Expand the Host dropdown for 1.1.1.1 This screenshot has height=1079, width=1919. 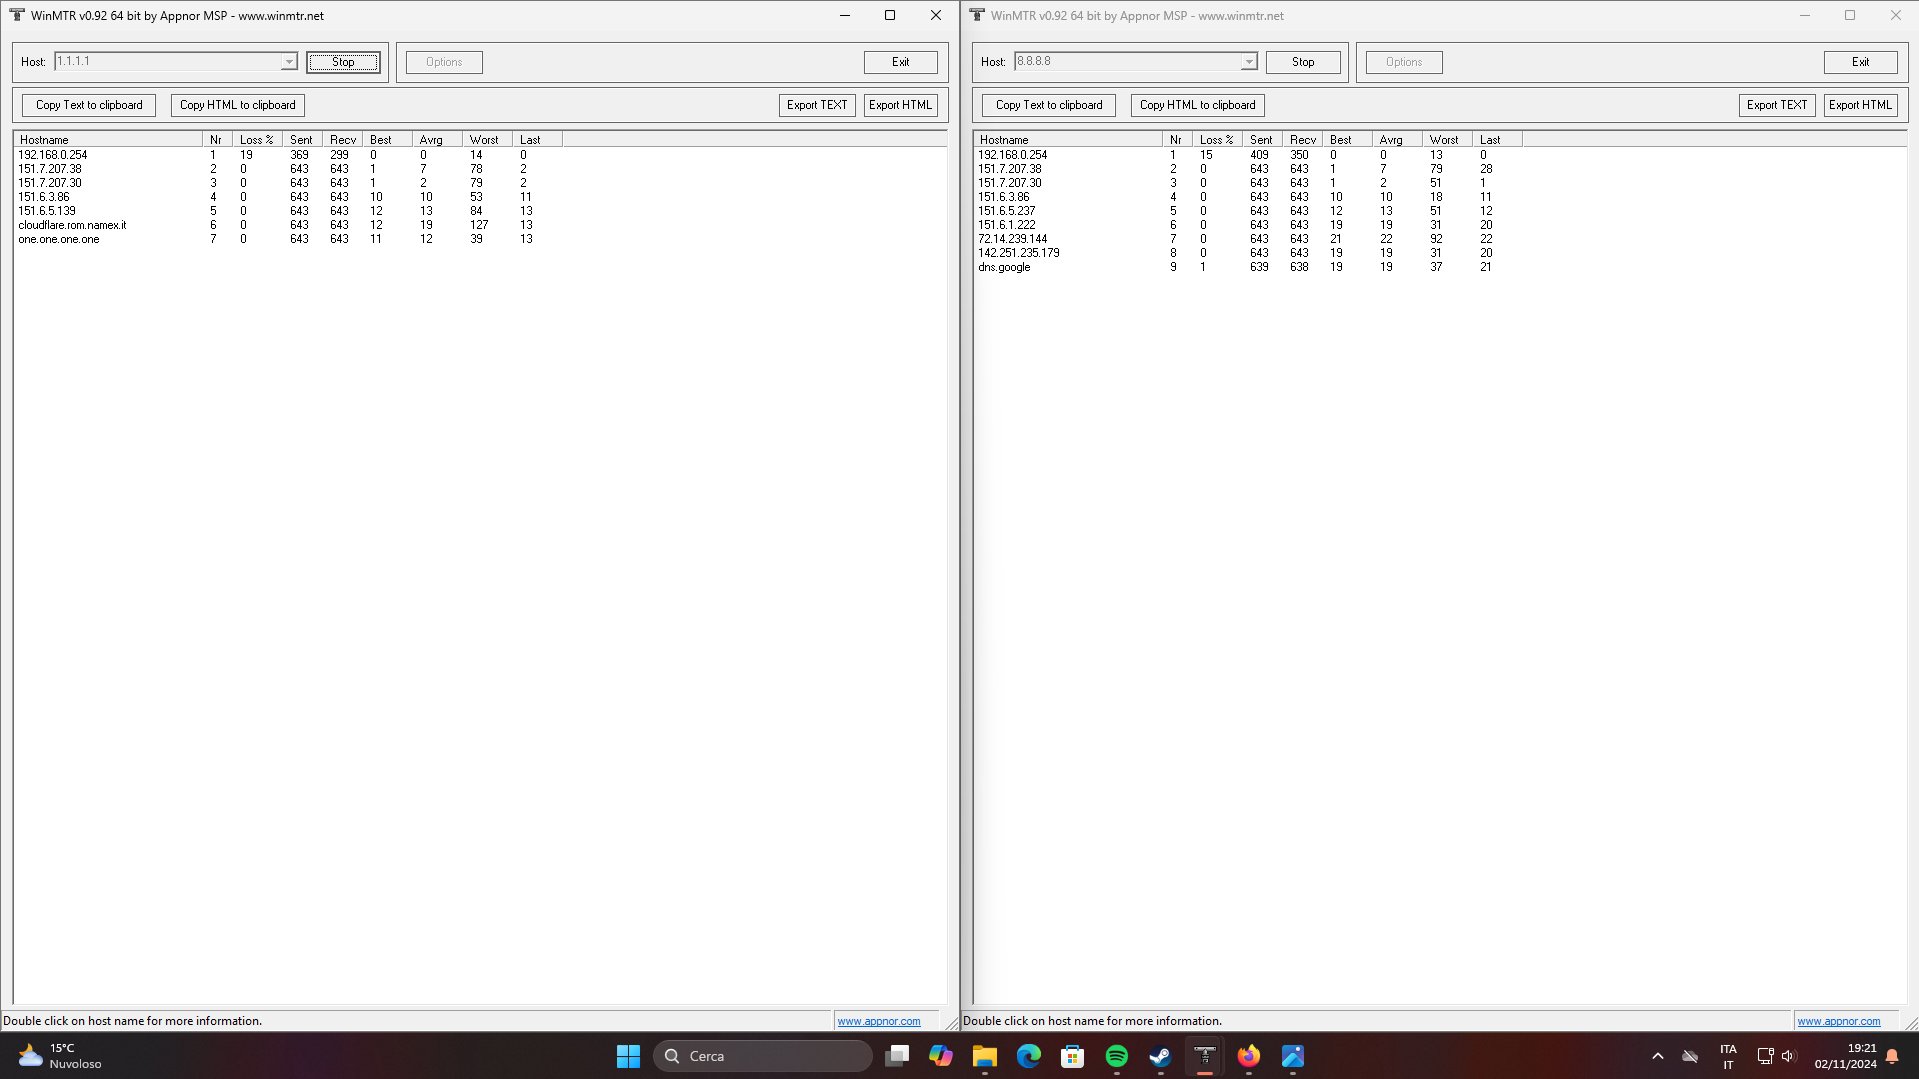(289, 62)
